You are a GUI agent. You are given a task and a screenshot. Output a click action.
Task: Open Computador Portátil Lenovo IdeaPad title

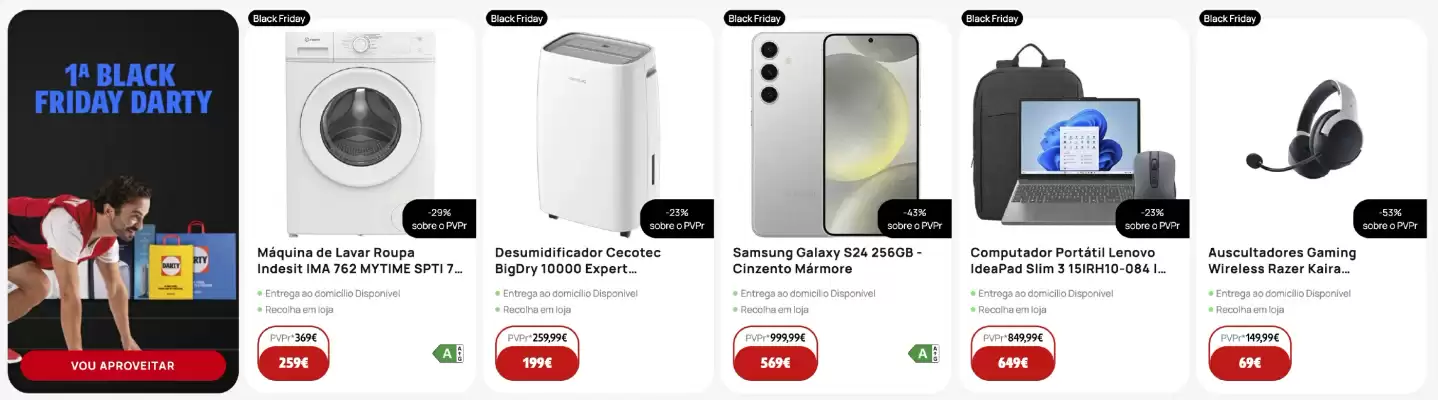coord(1068,261)
